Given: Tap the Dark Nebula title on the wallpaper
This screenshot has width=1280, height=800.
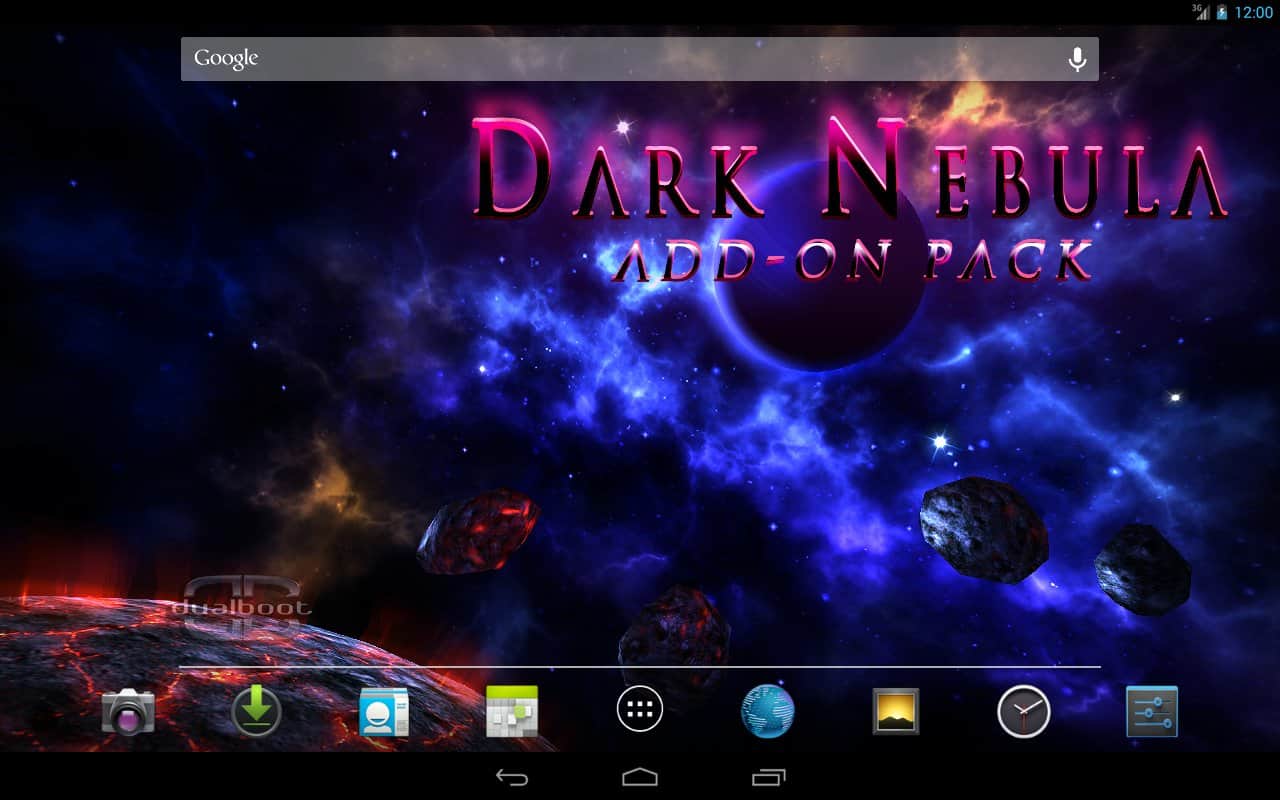Looking at the screenshot, I should click(848, 170).
